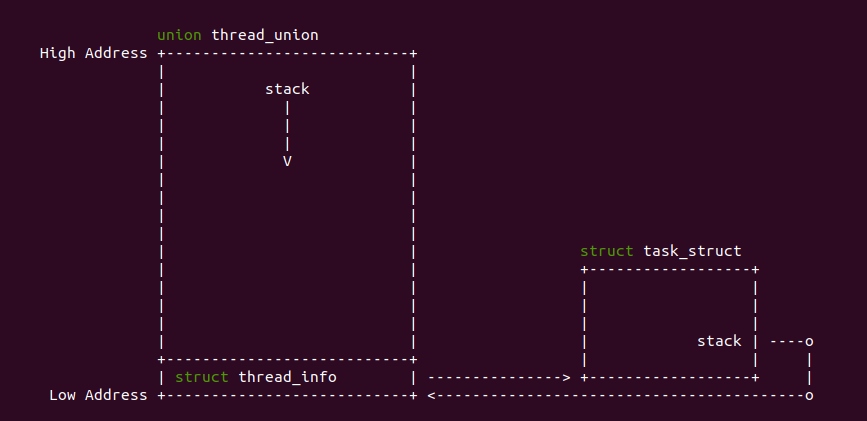Click the green "struct" before thread_info
Screen dimensions: 867x421
click(x=201, y=377)
